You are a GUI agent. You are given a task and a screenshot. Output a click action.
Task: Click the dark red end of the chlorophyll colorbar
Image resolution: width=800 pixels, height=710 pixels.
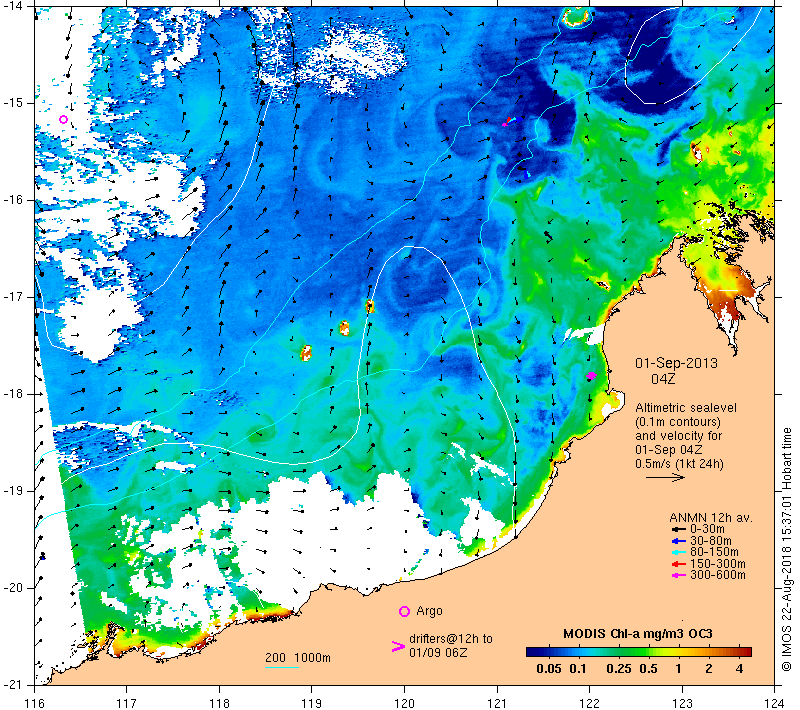pyautogui.click(x=746, y=652)
